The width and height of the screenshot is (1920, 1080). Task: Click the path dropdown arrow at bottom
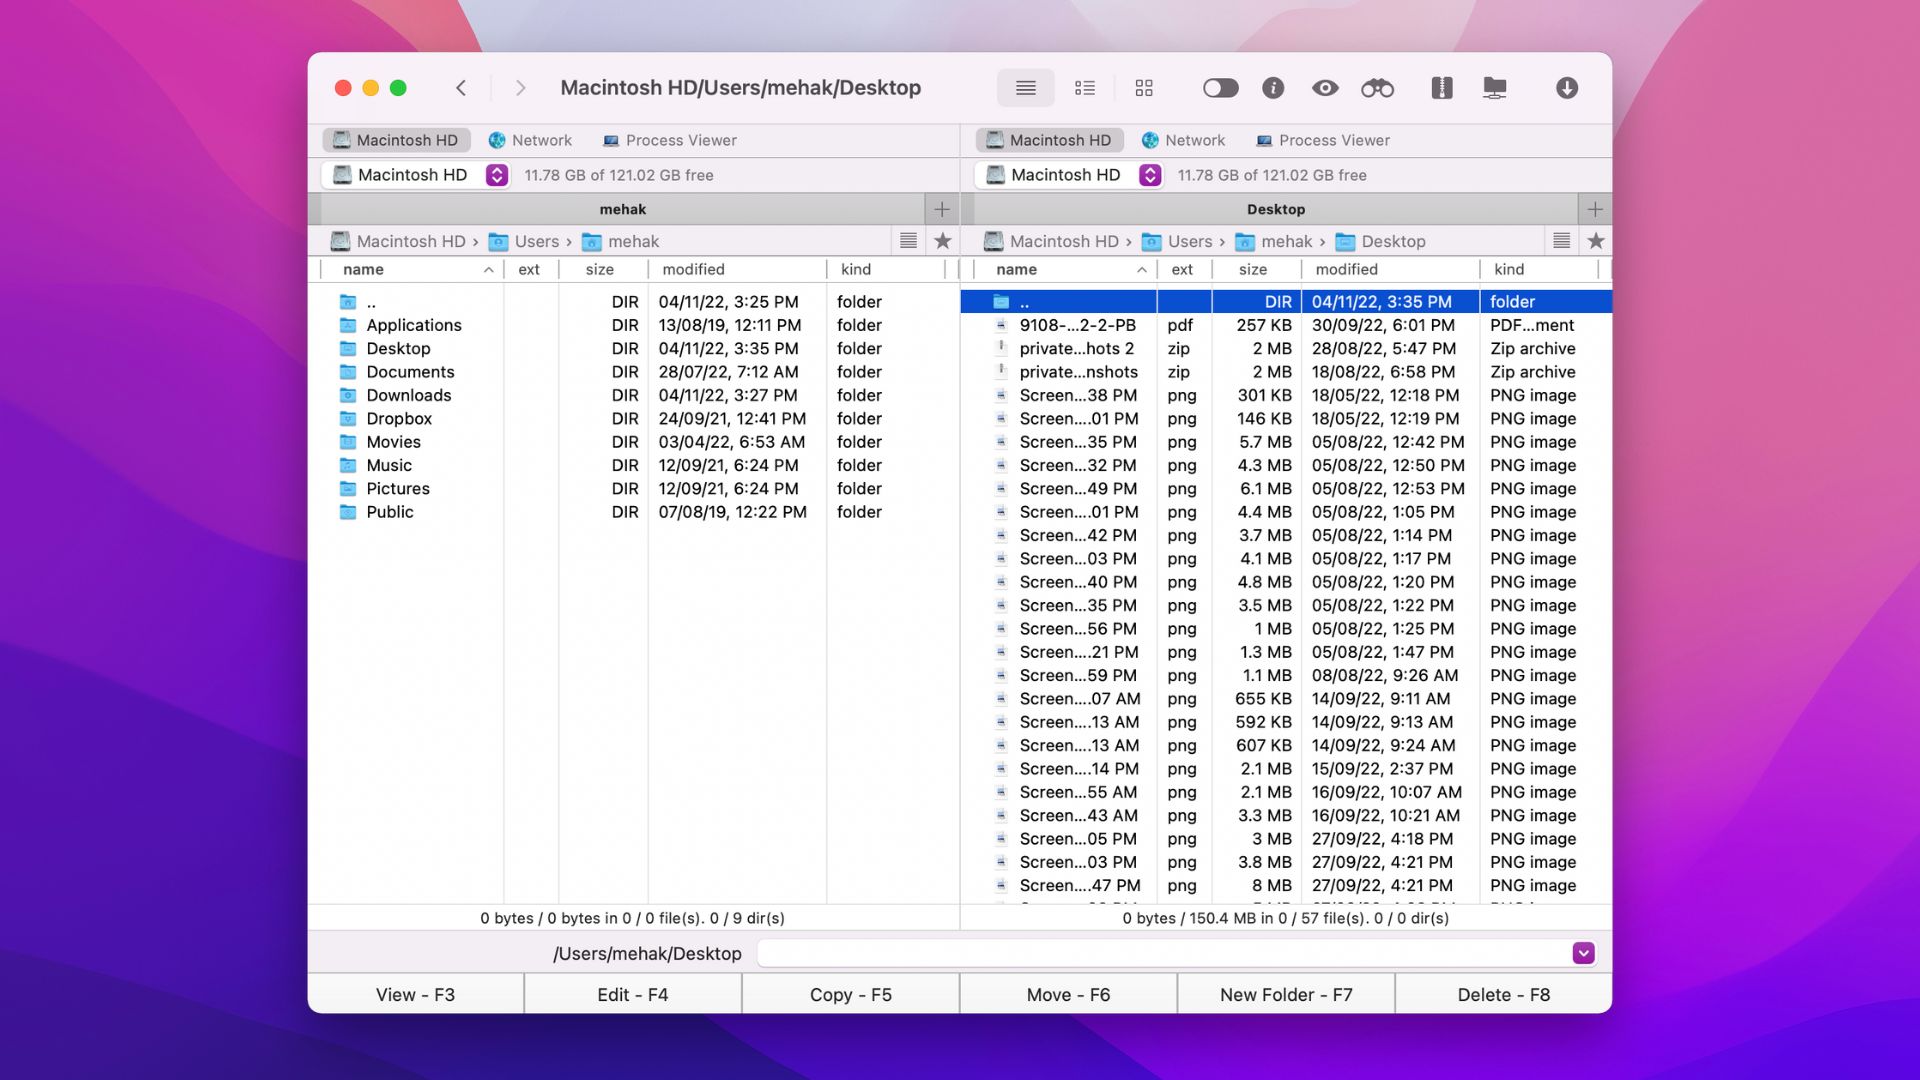click(1584, 953)
